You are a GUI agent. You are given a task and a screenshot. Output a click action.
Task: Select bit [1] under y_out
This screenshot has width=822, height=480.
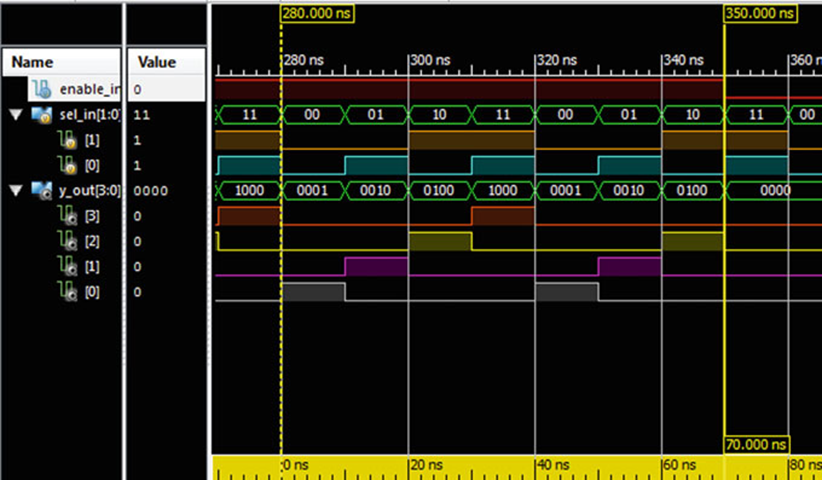pyautogui.click(x=92, y=267)
